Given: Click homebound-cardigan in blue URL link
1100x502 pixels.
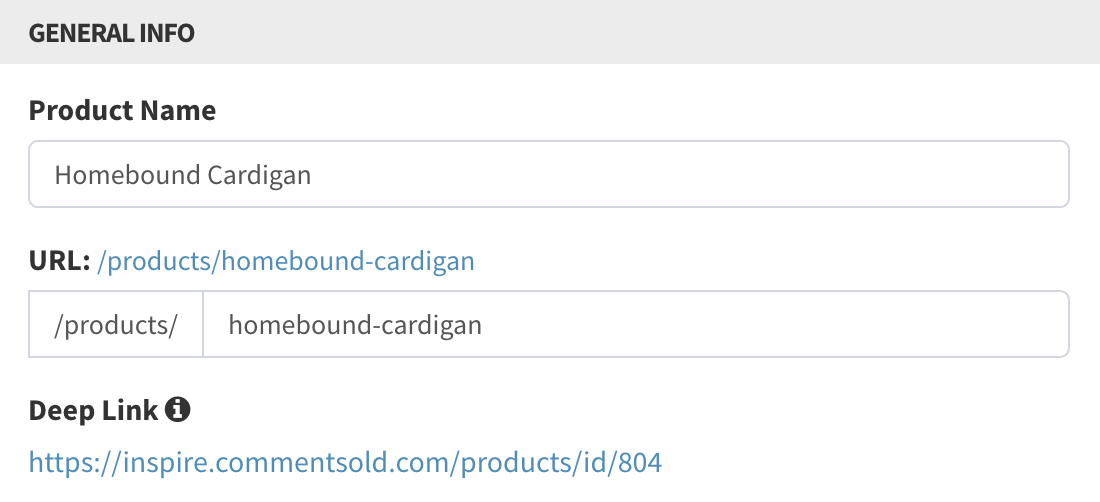Looking at the screenshot, I should point(347,261).
